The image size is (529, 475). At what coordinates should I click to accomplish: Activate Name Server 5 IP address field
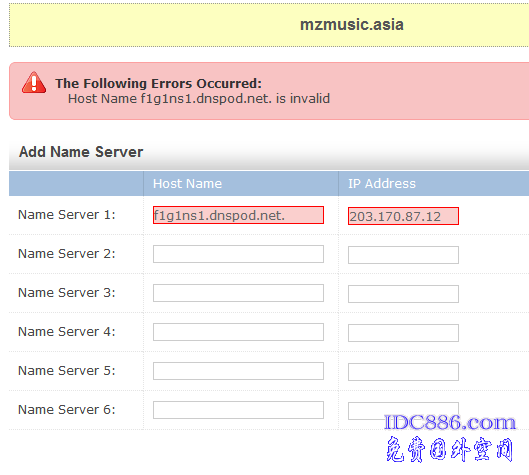click(x=403, y=372)
